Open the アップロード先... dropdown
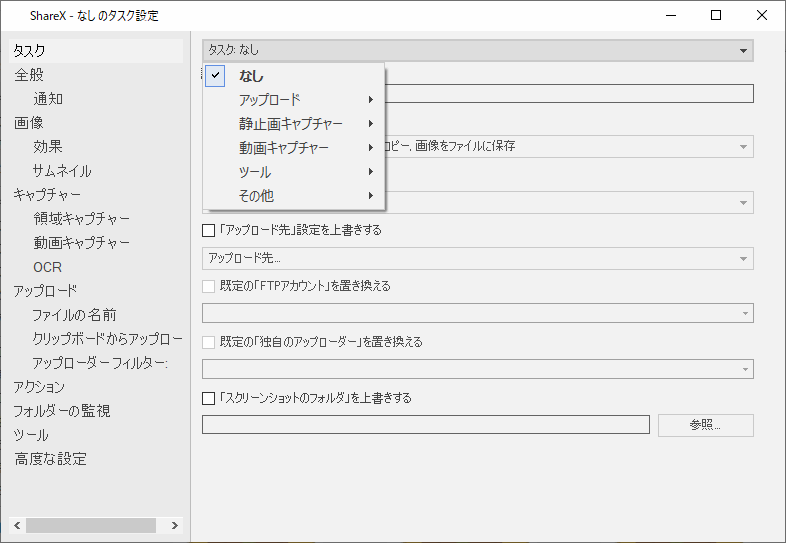This screenshot has width=786, height=543. pos(478,258)
